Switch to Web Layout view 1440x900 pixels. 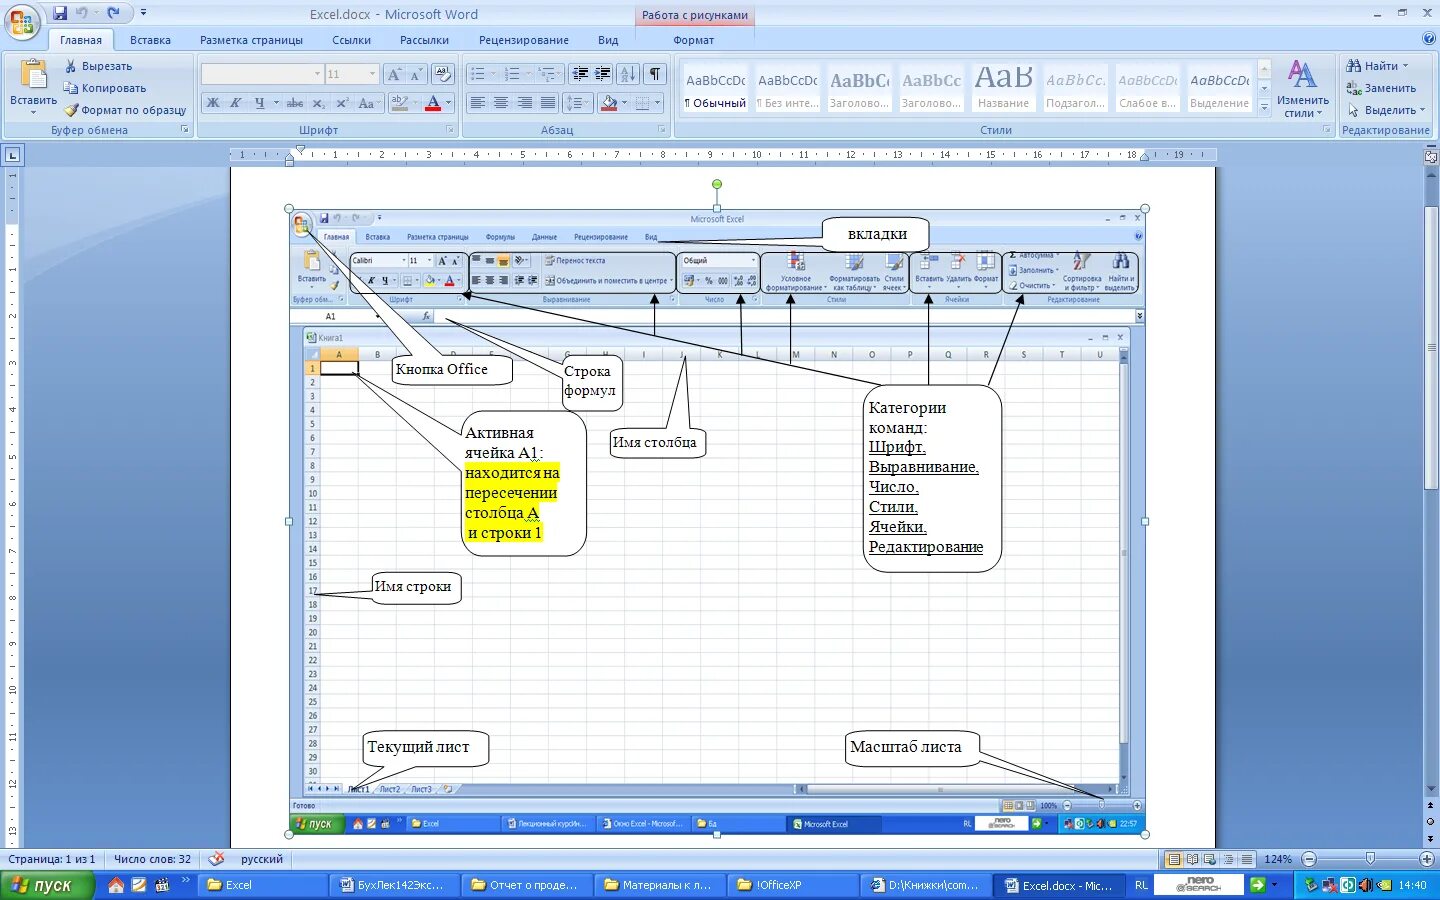coord(1210,859)
